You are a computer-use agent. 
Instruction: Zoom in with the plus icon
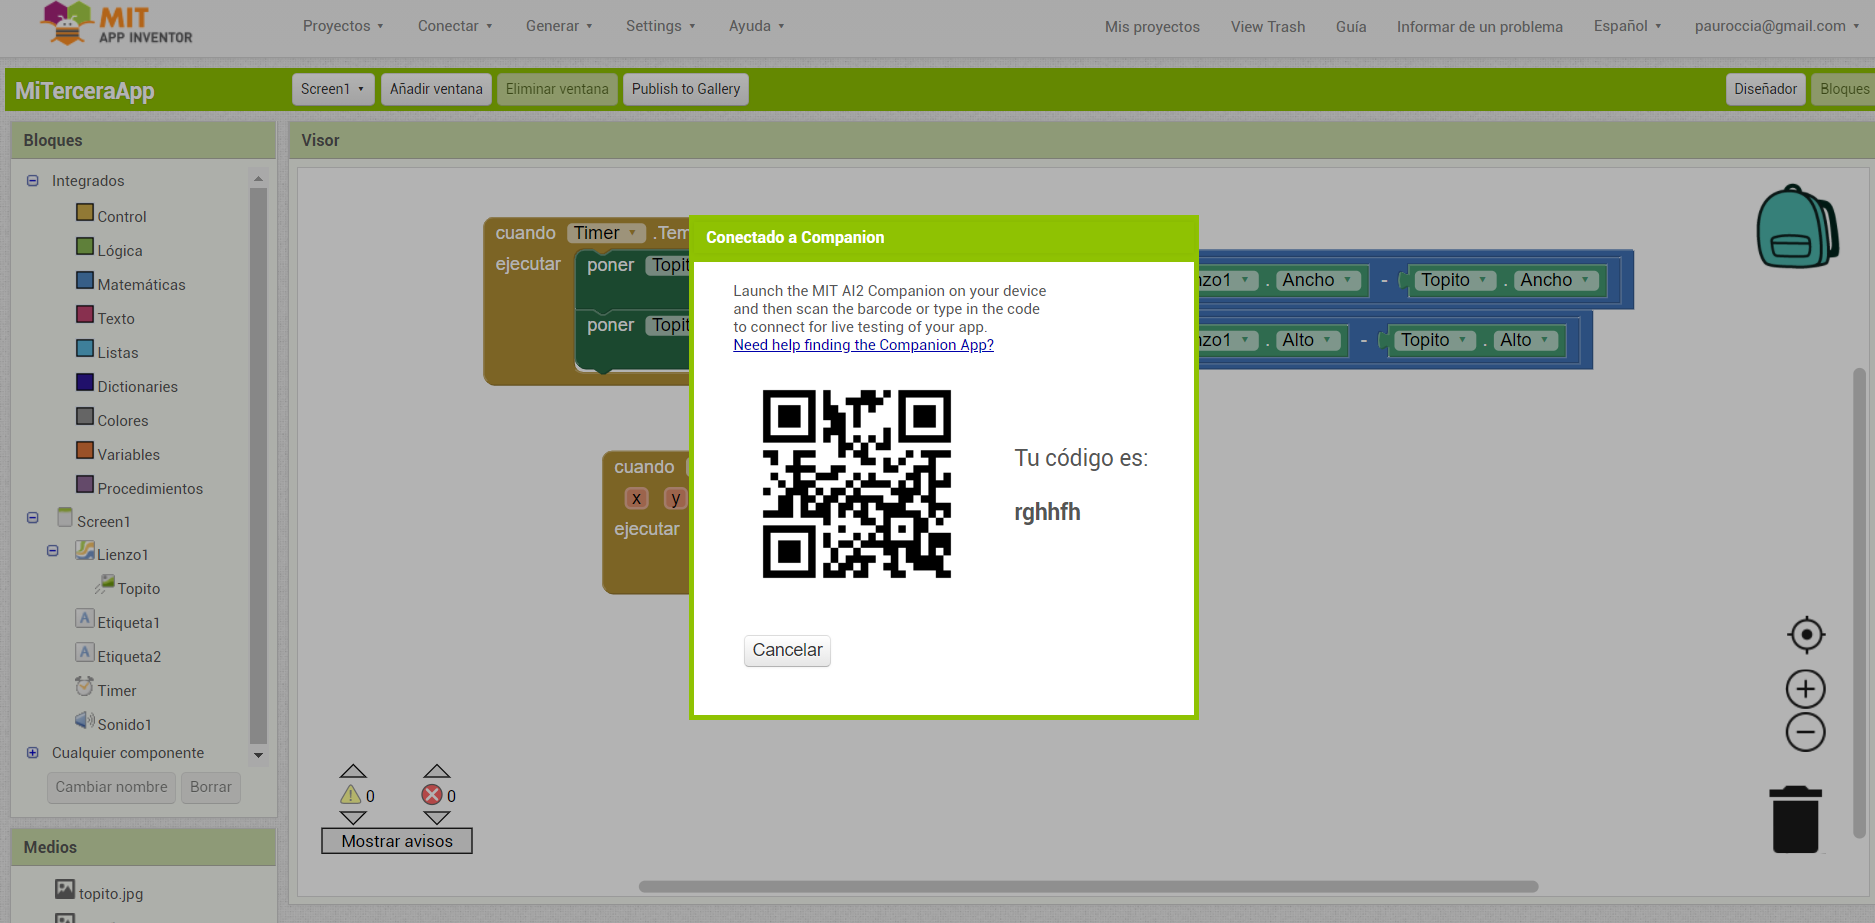click(x=1805, y=689)
